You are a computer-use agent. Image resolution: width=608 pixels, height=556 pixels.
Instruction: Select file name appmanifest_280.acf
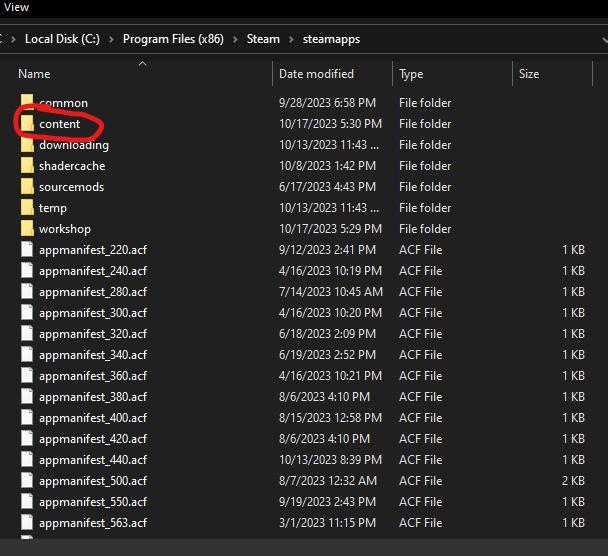tap(93, 292)
